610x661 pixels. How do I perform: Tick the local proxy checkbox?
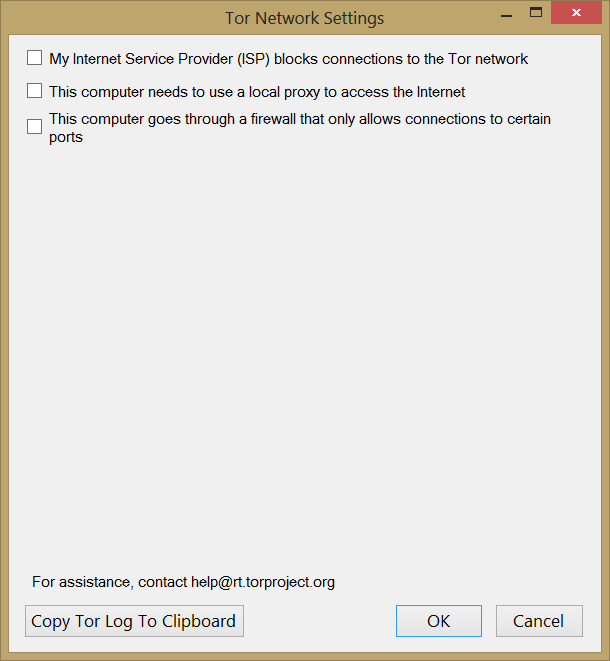(35, 91)
